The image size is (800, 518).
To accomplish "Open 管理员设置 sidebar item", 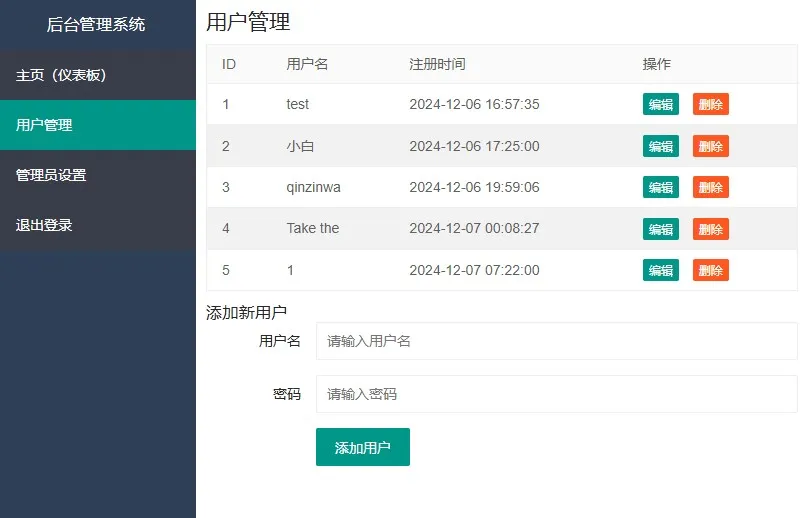I will coord(97,175).
